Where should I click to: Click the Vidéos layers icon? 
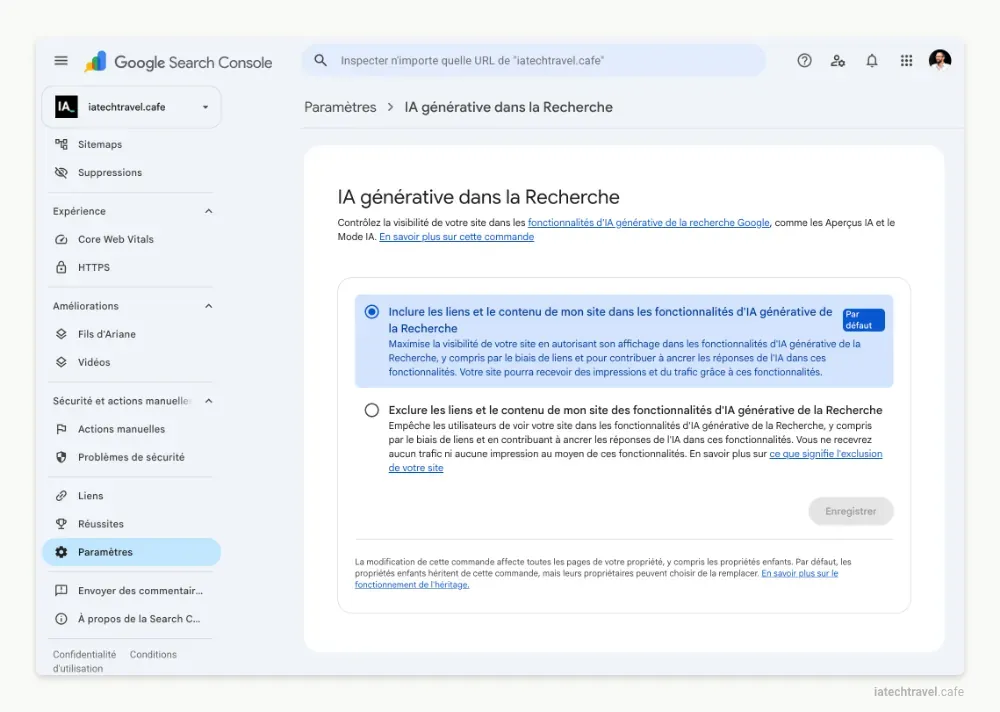coord(61,362)
